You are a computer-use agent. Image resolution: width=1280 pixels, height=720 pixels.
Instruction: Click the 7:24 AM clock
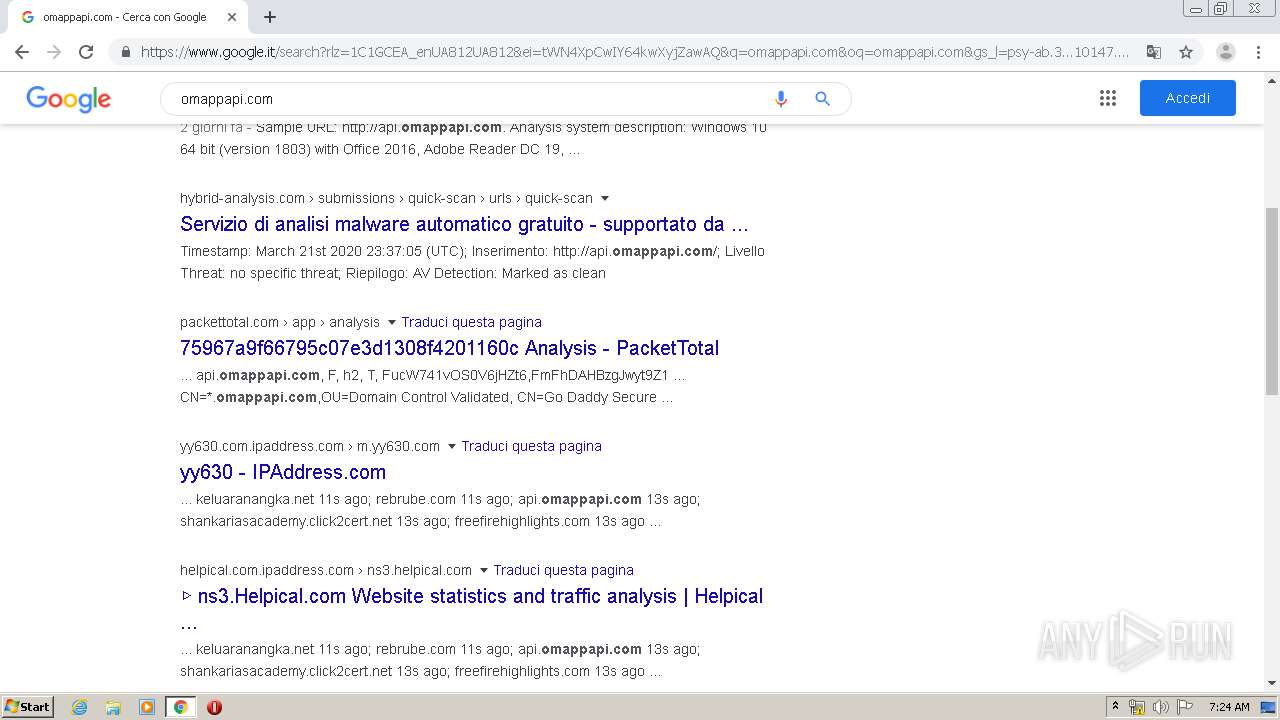tap(1229, 707)
